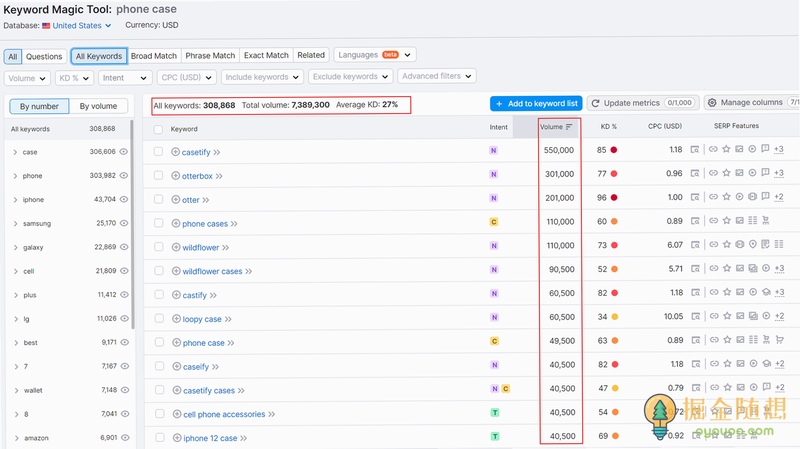
Task: Select the By volume sorting option
Action: (x=98, y=106)
